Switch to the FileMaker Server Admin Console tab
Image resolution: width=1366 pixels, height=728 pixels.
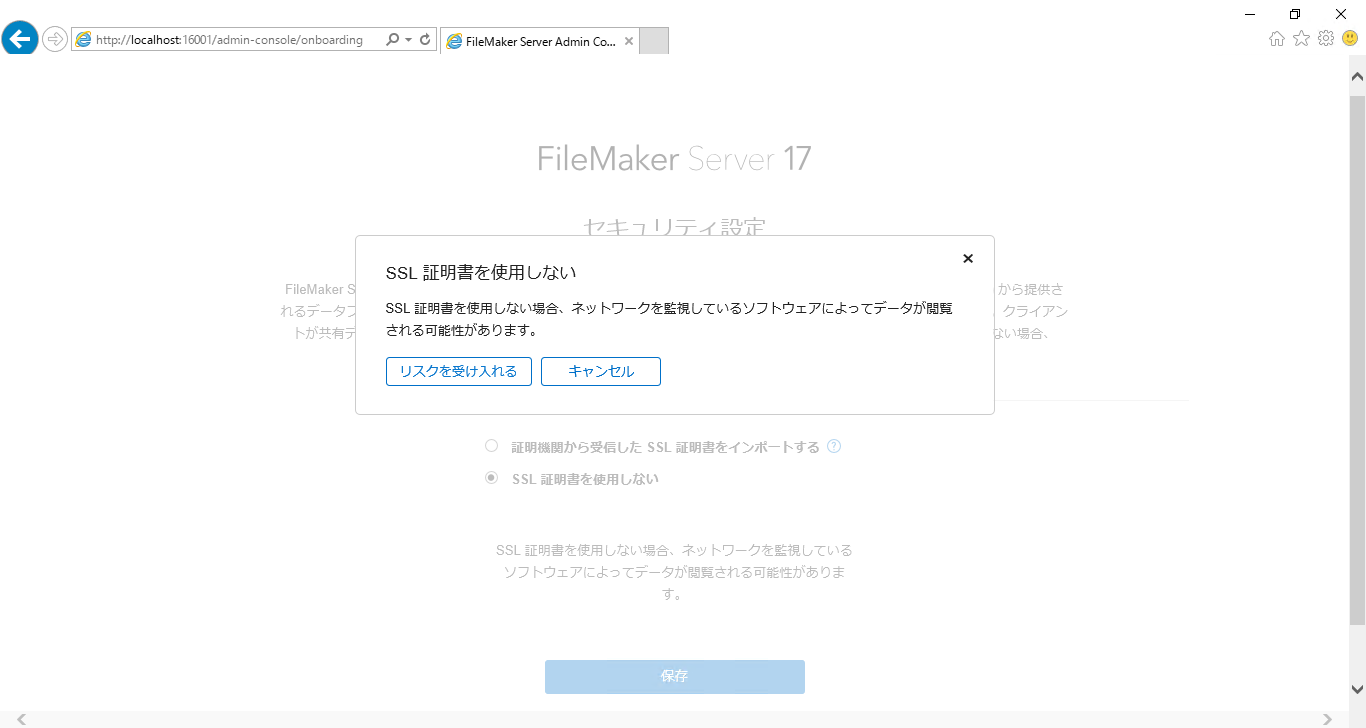click(540, 41)
